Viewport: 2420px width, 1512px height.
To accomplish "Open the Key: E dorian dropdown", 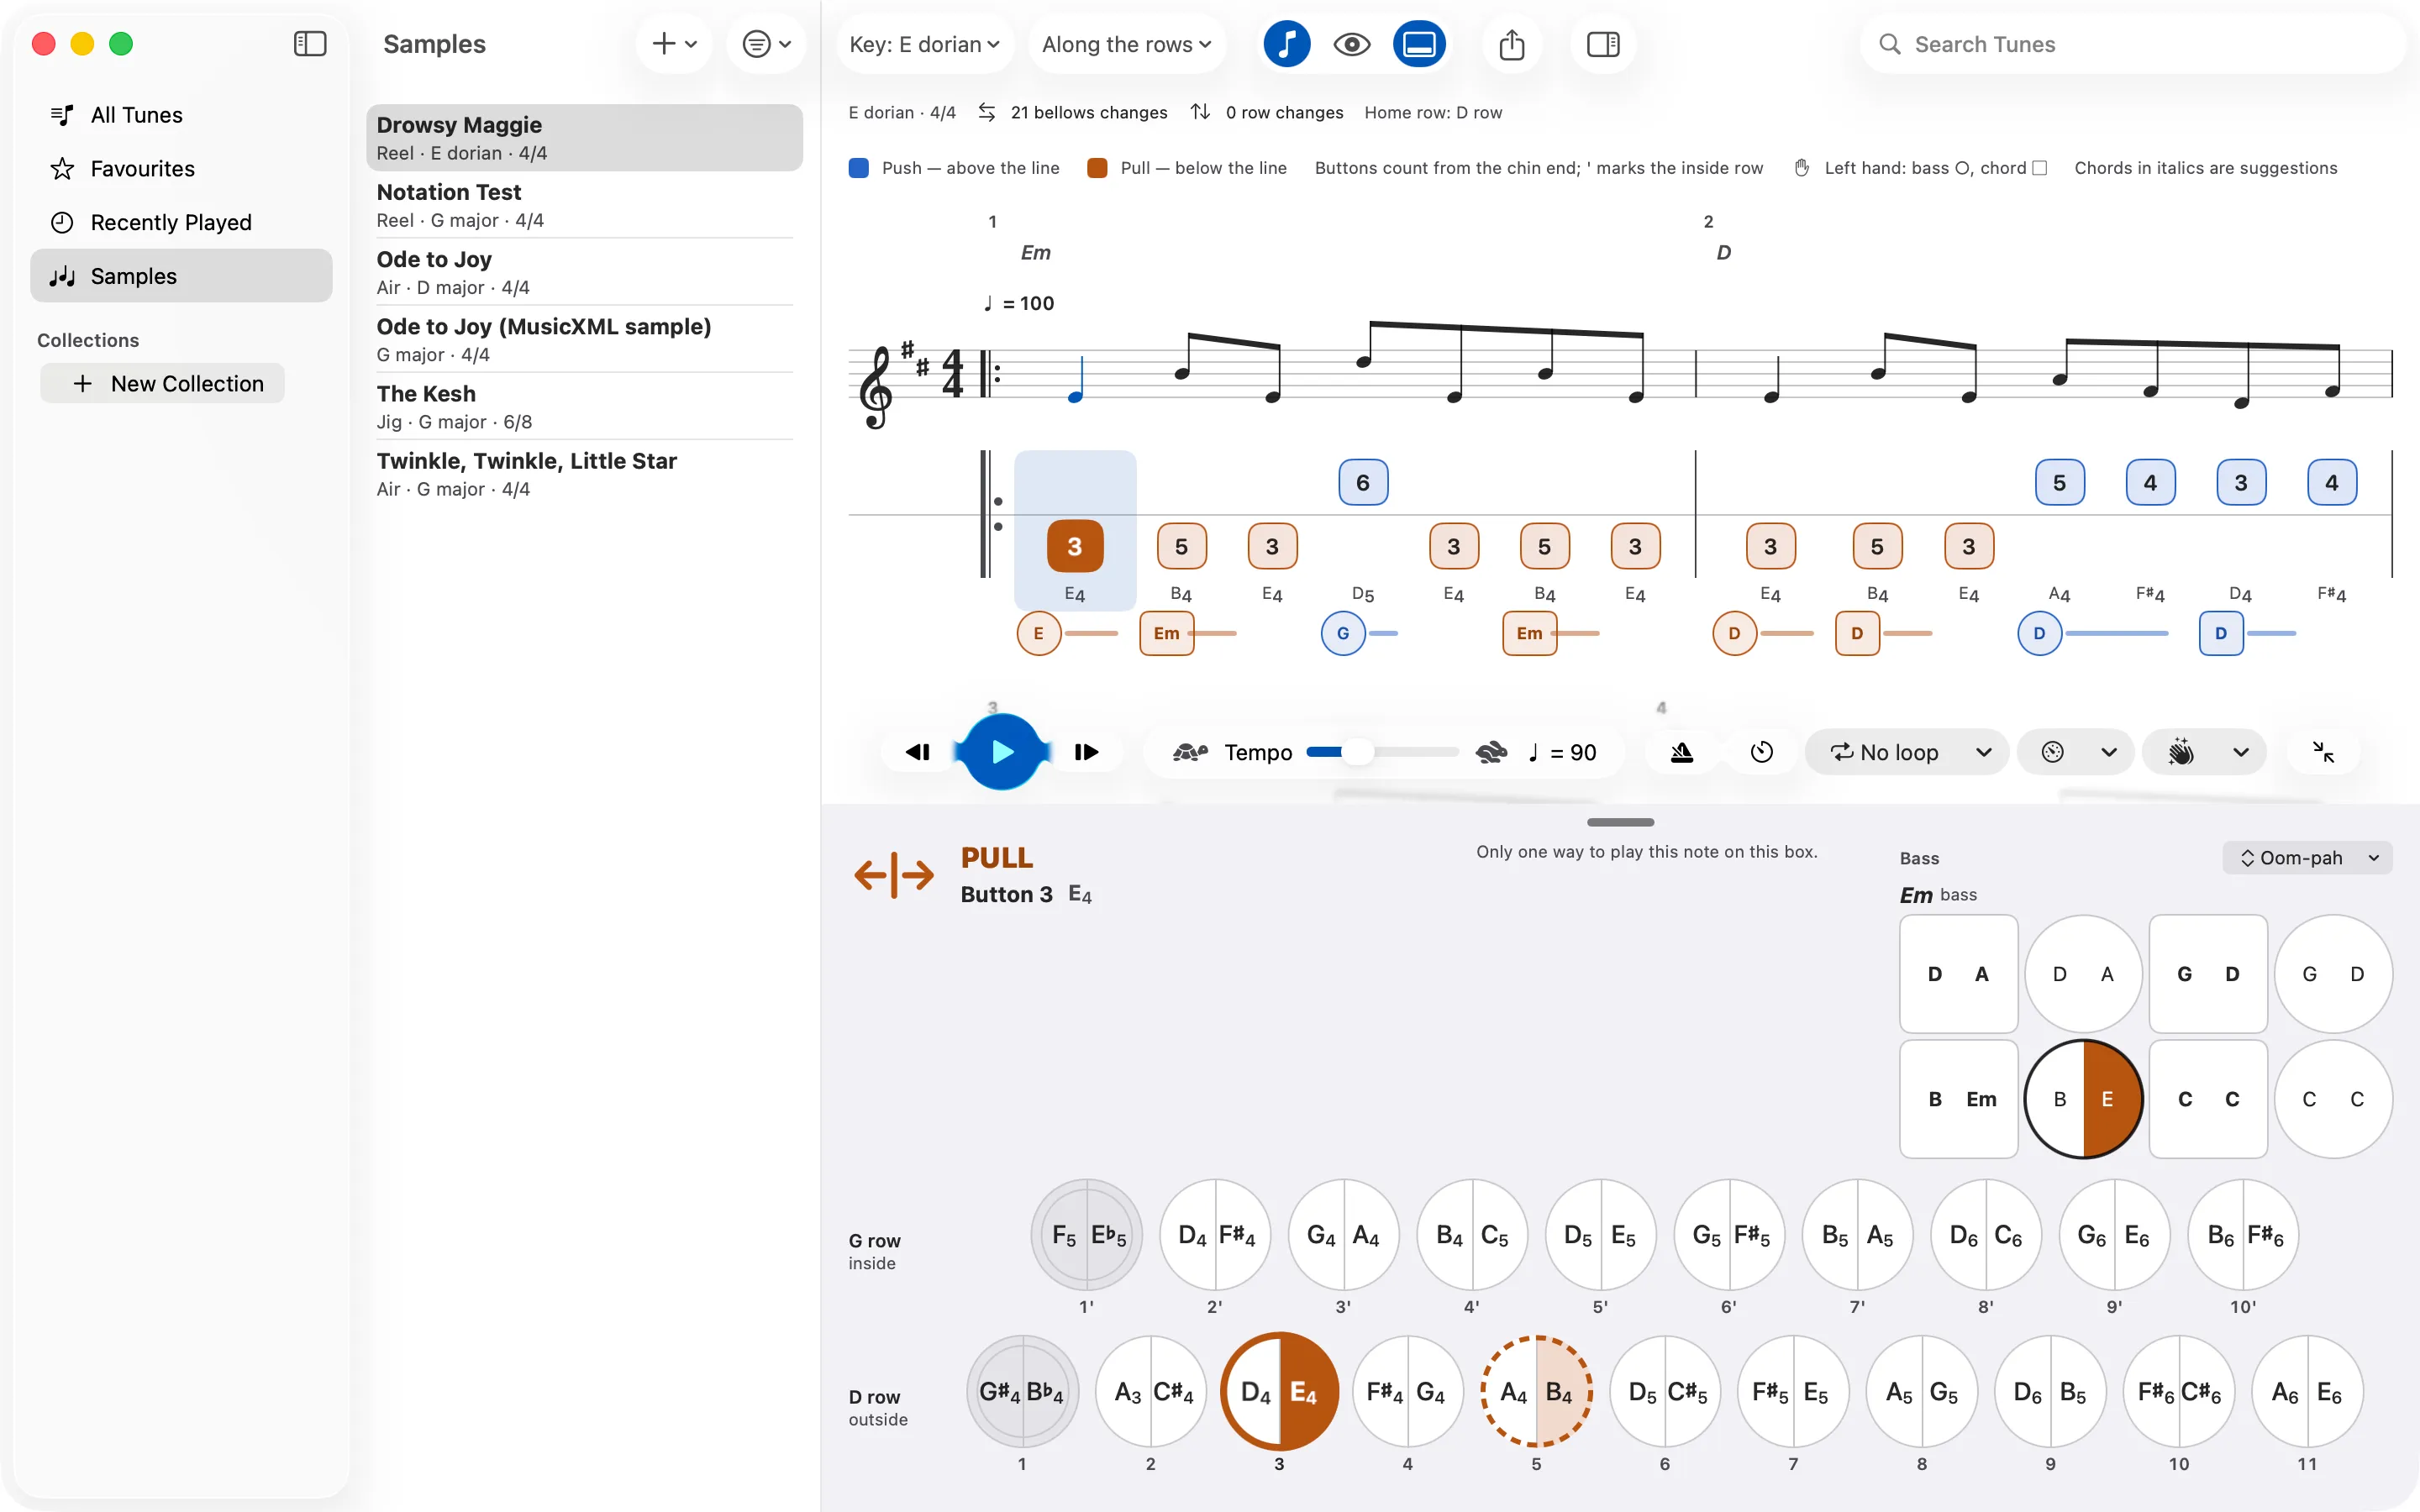I will pos(925,44).
